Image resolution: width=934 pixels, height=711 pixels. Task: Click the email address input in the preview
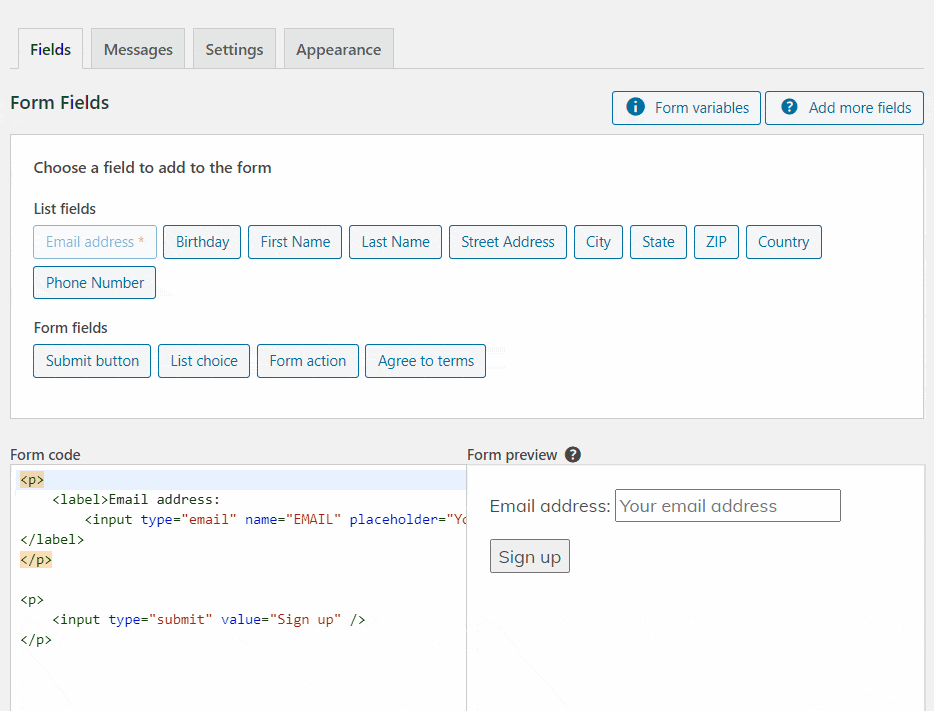727,505
